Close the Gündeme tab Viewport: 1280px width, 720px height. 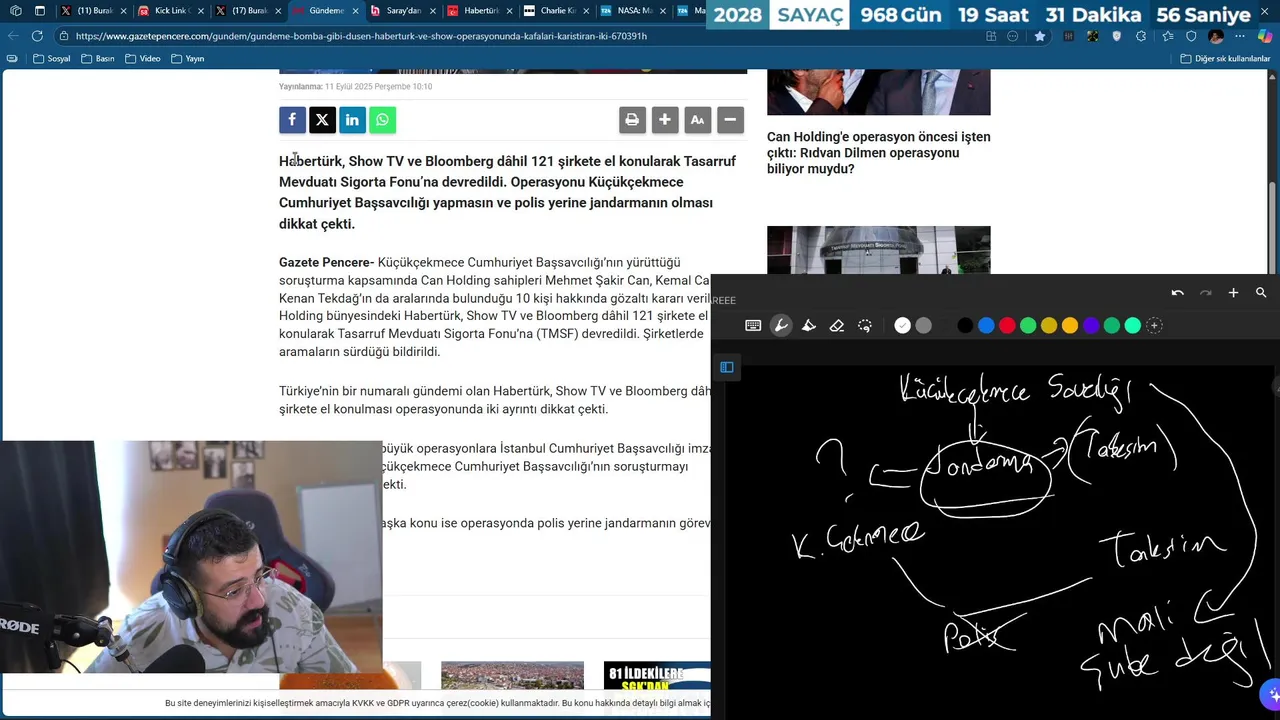pyautogui.click(x=355, y=11)
